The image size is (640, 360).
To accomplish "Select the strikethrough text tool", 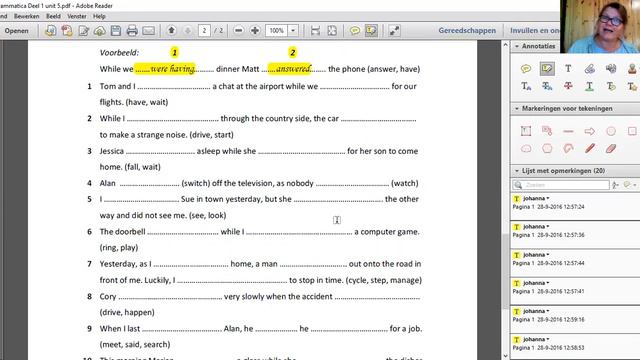I will tap(568, 86).
